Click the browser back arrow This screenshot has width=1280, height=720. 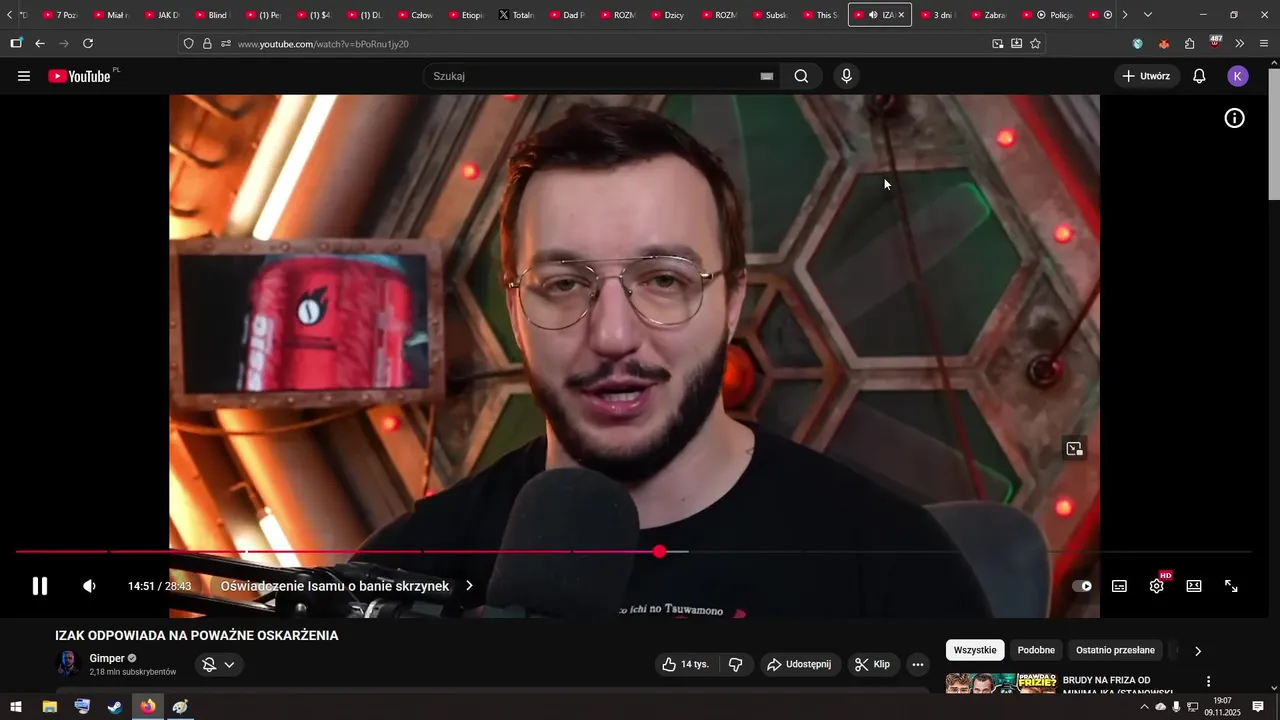40,44
